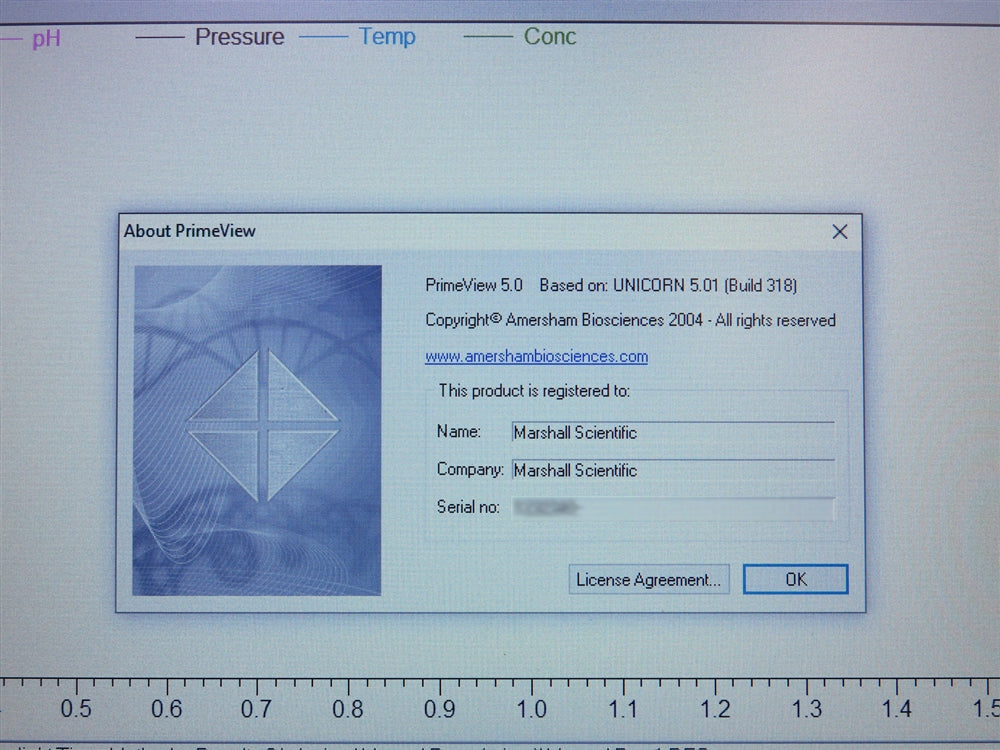Open the License Agreement window

pyautogui.click(x=649, y=580)
